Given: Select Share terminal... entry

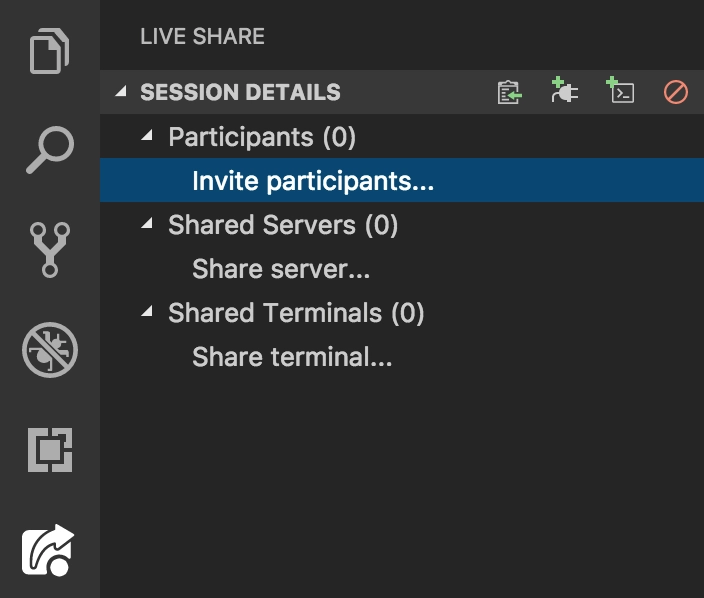Looking at the screenshot, I should [402, 356].
